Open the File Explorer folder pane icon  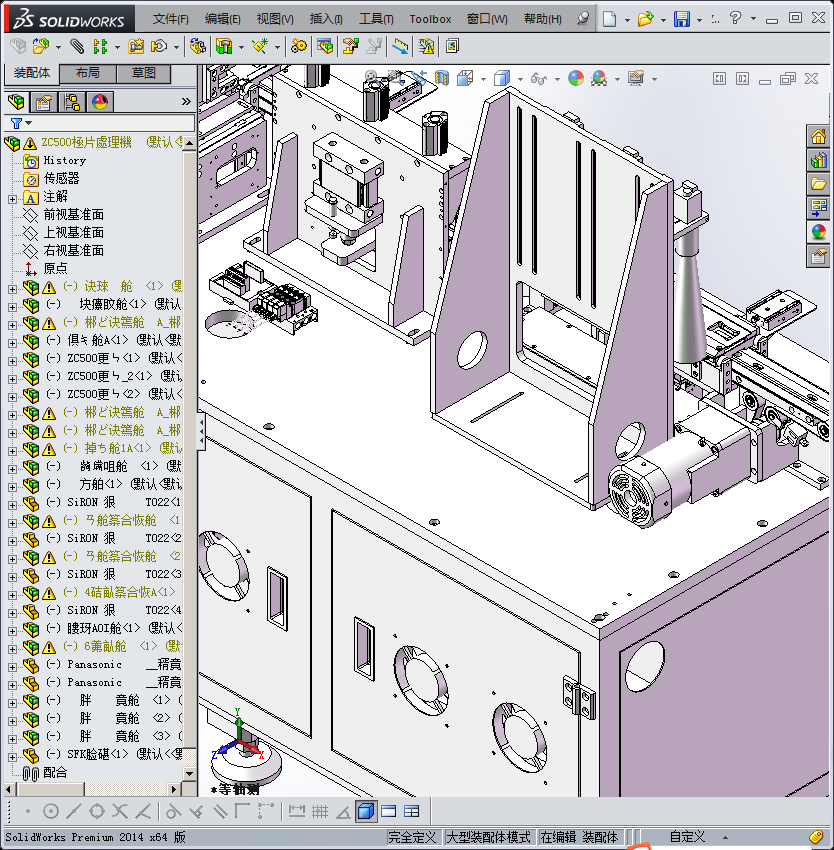point(819,184)
